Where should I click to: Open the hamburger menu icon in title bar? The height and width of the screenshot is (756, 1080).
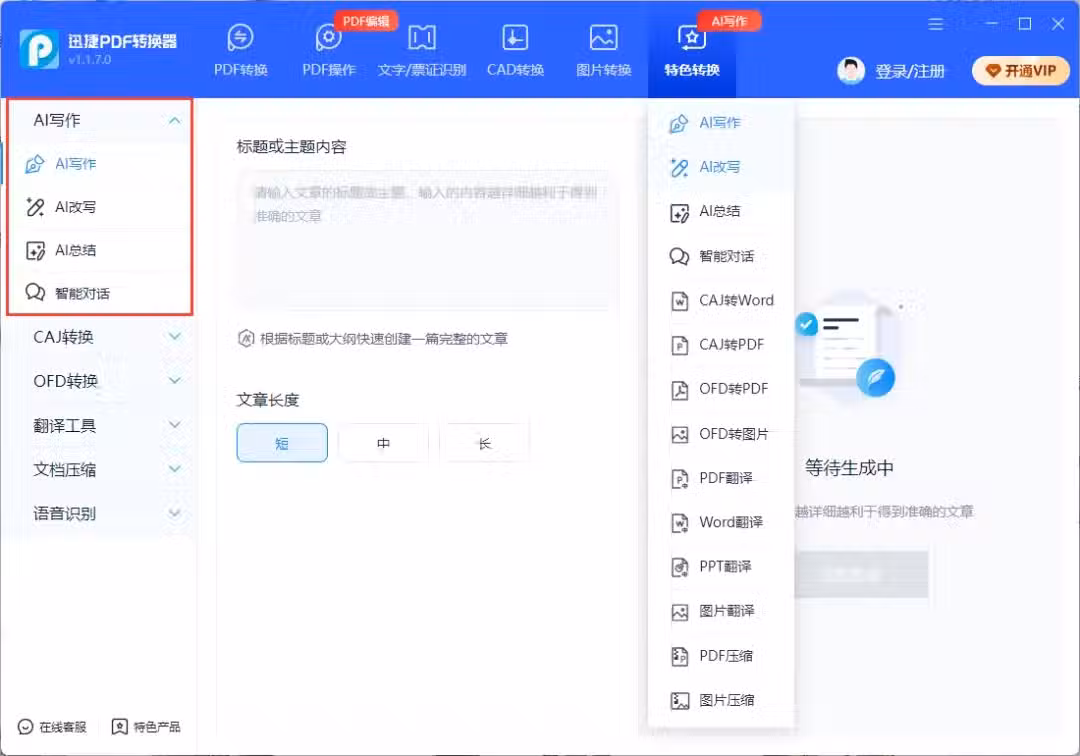pos(935,24)
